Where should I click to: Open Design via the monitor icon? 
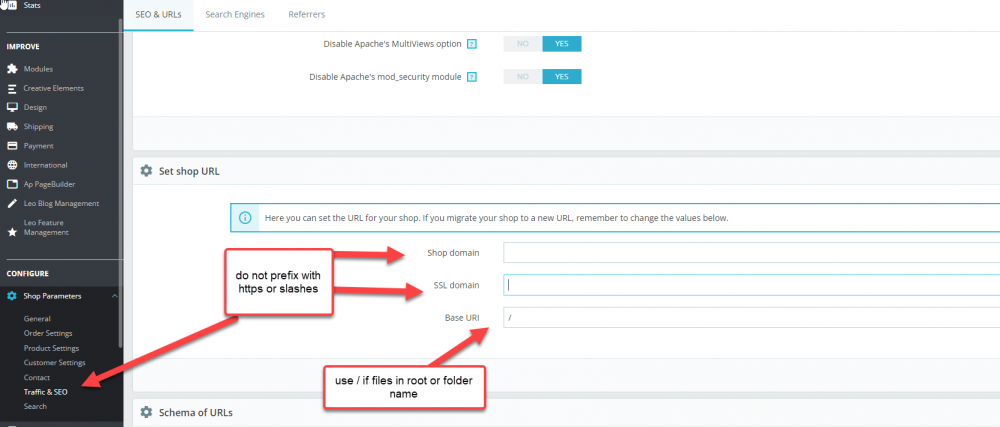(x=11, y=107)
